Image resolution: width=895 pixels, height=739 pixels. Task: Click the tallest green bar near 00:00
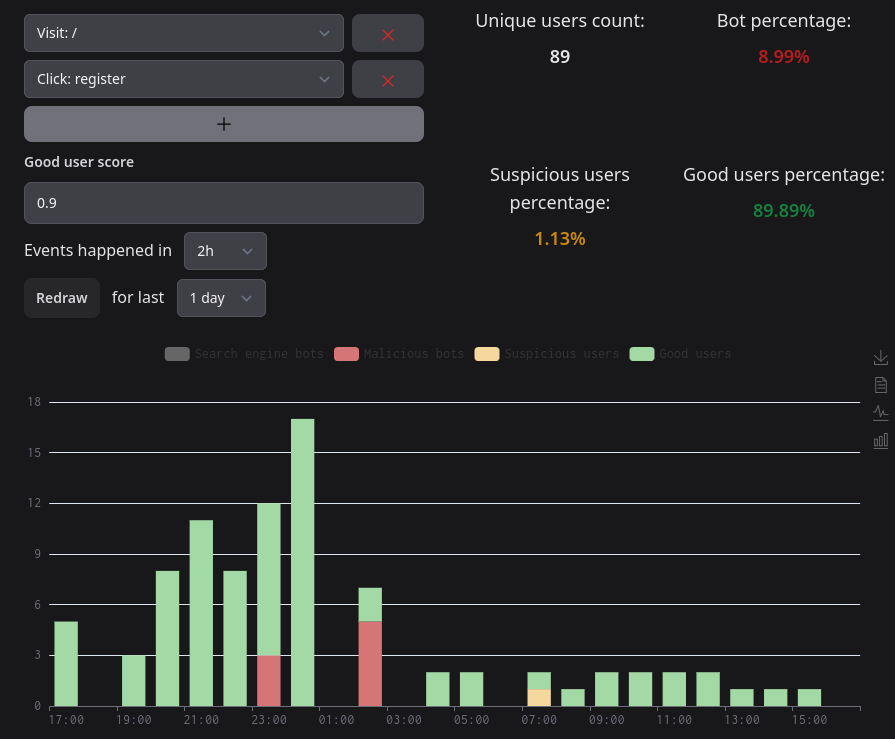click(x=303, y=560)
